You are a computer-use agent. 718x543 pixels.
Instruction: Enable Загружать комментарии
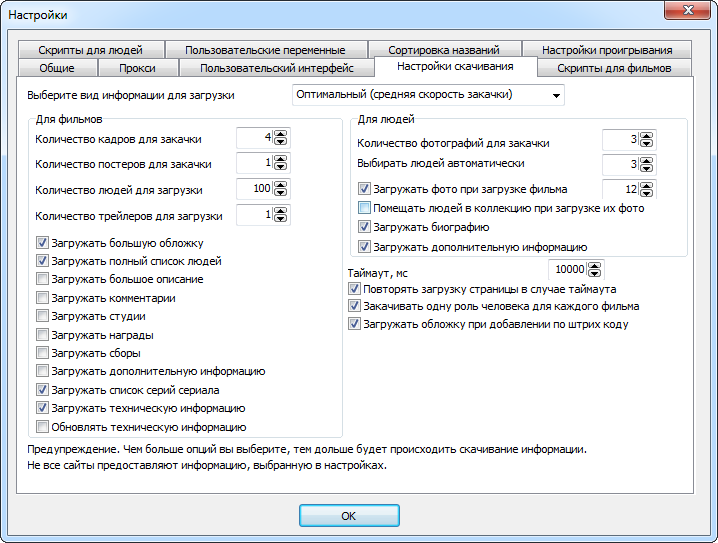42,298
